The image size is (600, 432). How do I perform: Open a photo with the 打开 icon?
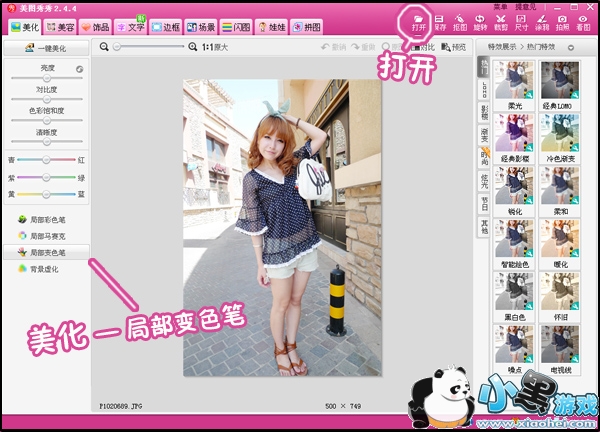pos(418,23)
